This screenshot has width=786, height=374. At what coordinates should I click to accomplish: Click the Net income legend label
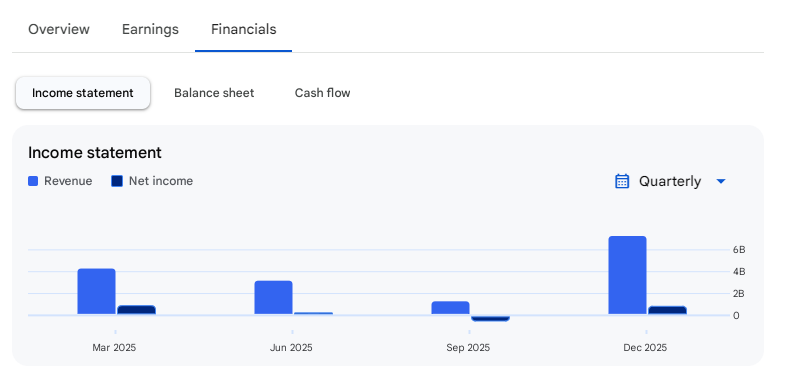pos(161,181)
